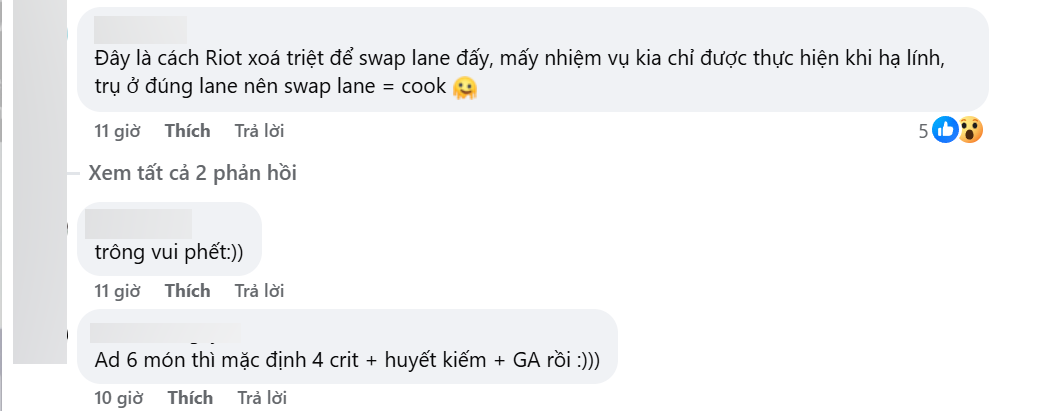Viewport: 1052px width, 411px height.
Task: Open the "10 giờ" timestamp link
Action: tap(117, 398)
